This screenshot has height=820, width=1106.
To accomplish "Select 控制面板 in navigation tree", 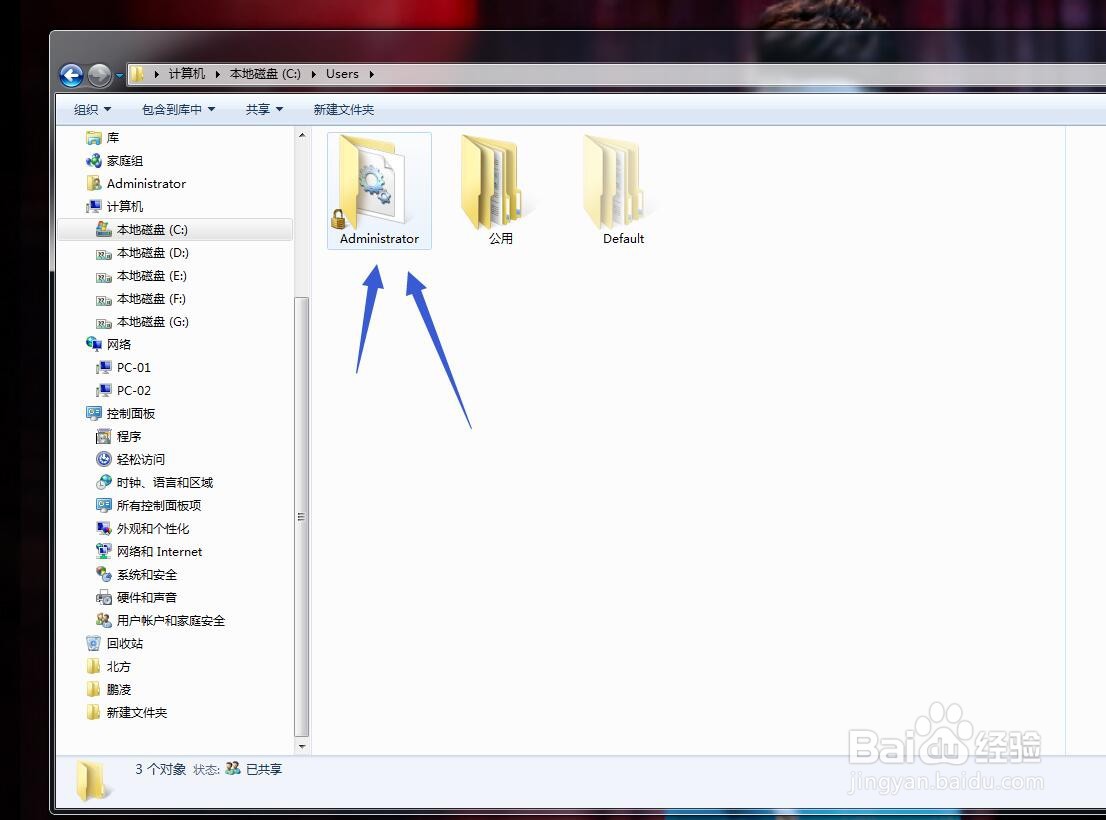I will click(x=121, y=413).
